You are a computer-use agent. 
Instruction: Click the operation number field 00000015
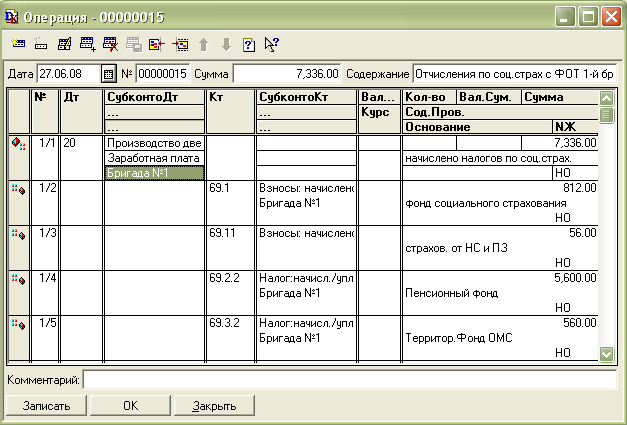[x=160, y=74]
